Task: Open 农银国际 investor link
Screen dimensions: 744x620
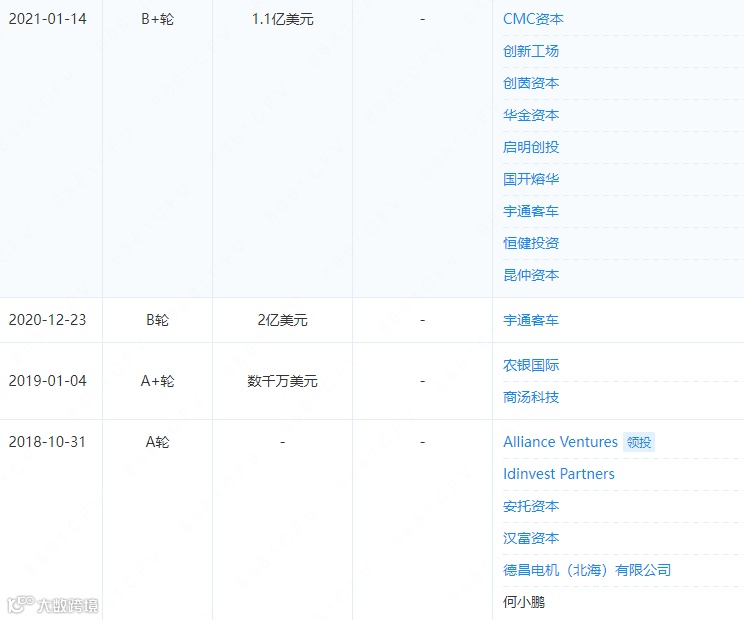Action: pos(530,365)
